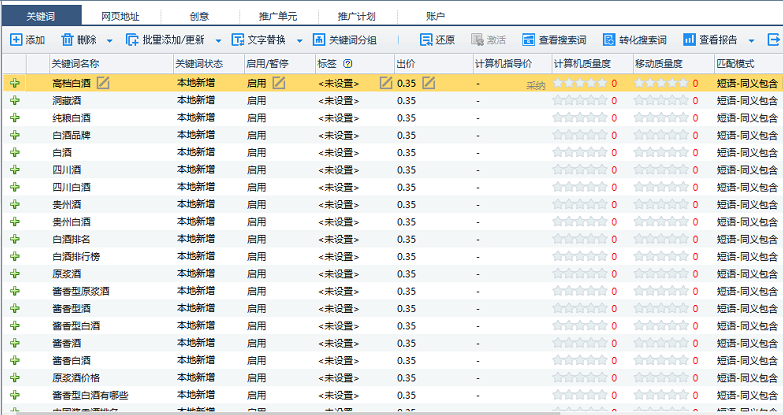Click the 添加 (Add) plus icon
Image resolution: width=783 pixels, height=415 pixels.
click(16, 40)
